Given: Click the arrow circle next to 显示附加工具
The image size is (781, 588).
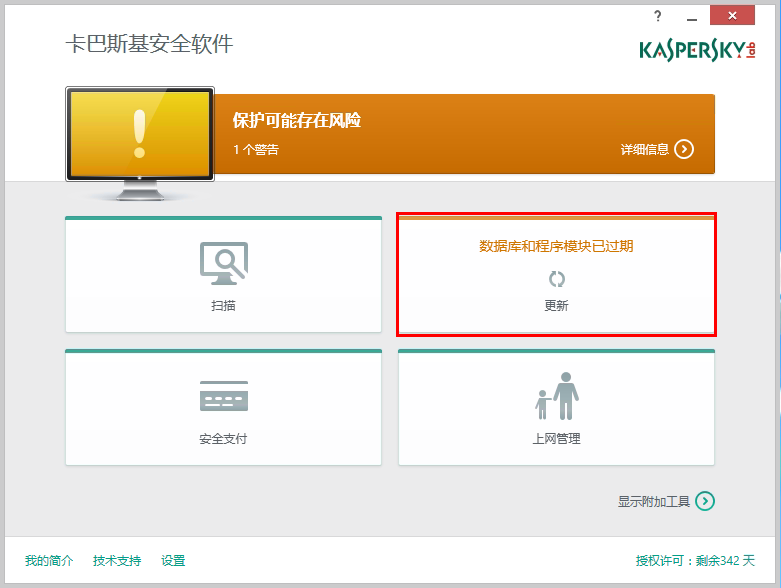Looking at the screenshot, I should coord(705,501).
